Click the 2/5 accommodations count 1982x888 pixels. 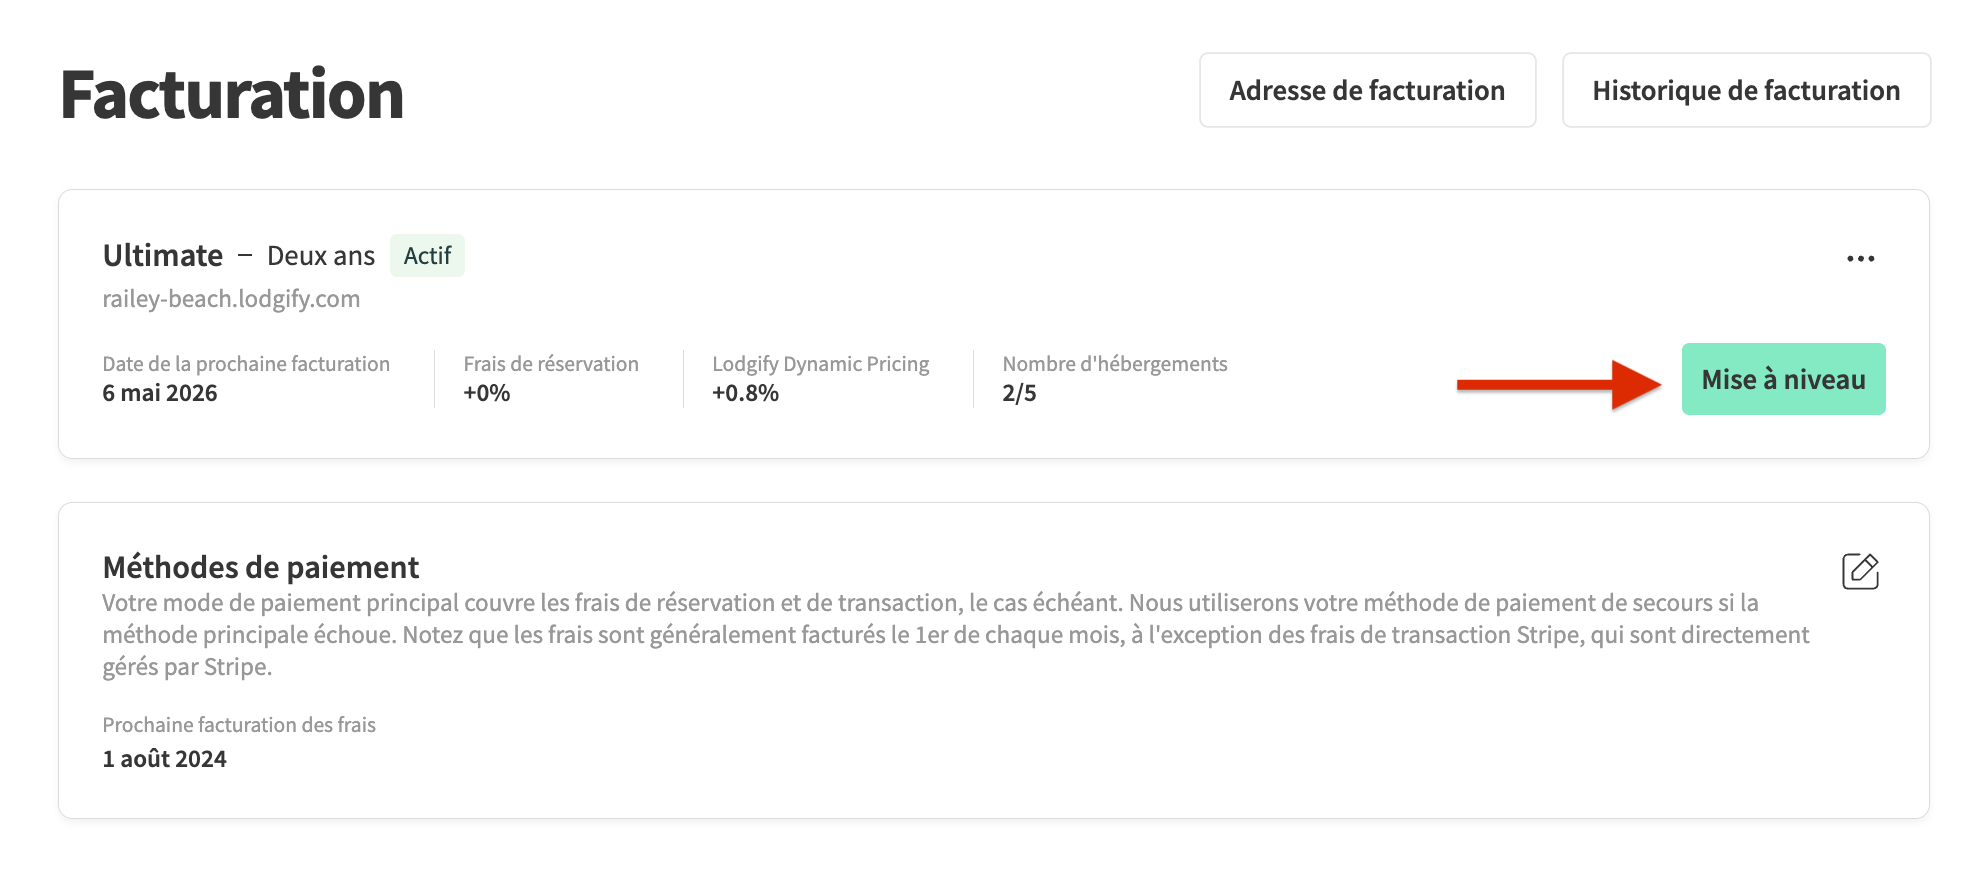click(1019, 393)
